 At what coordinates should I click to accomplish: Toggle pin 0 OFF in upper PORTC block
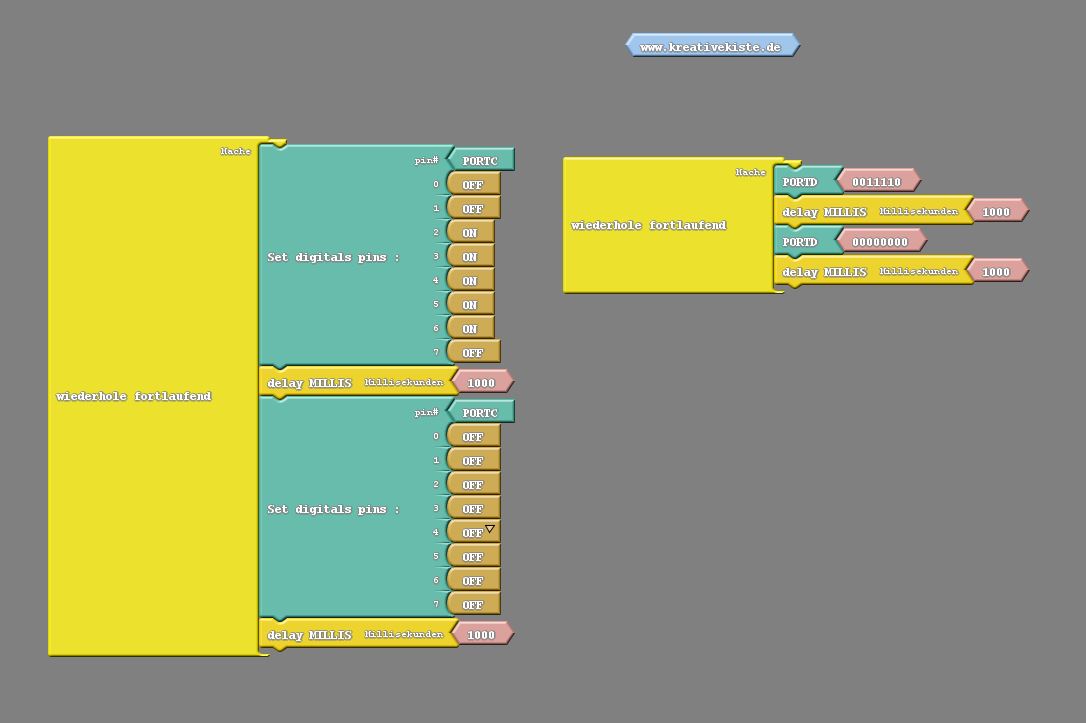[473, 185]
